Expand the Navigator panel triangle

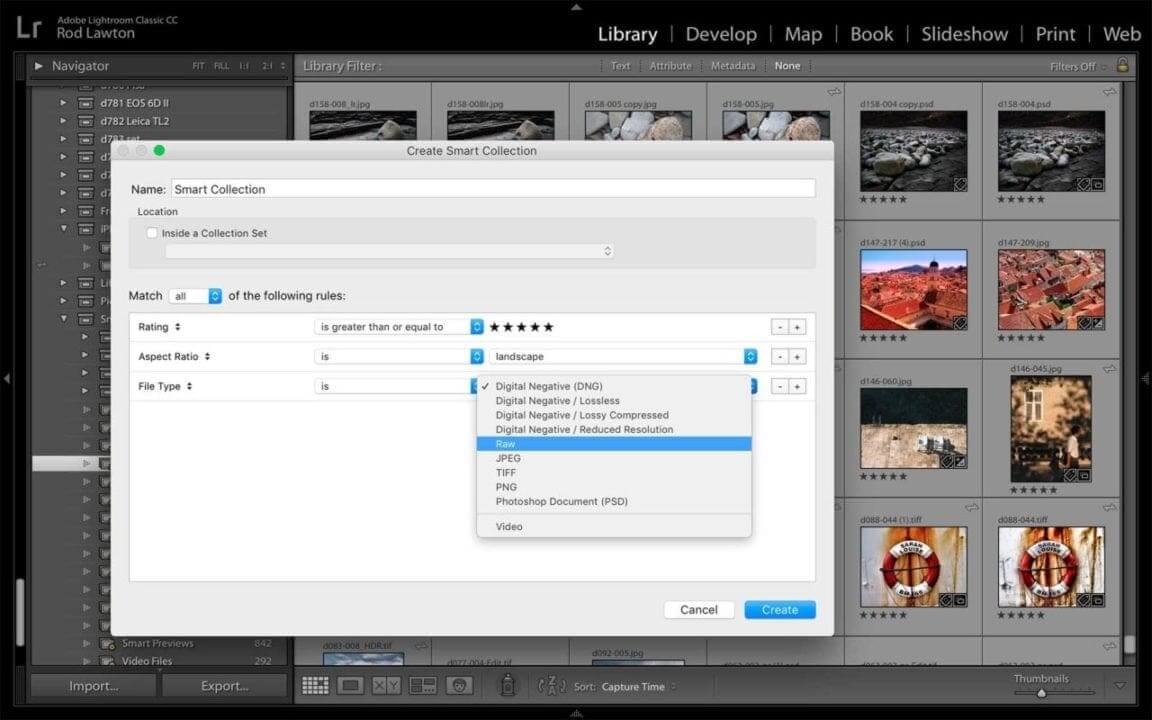click(x=39, y=65)
